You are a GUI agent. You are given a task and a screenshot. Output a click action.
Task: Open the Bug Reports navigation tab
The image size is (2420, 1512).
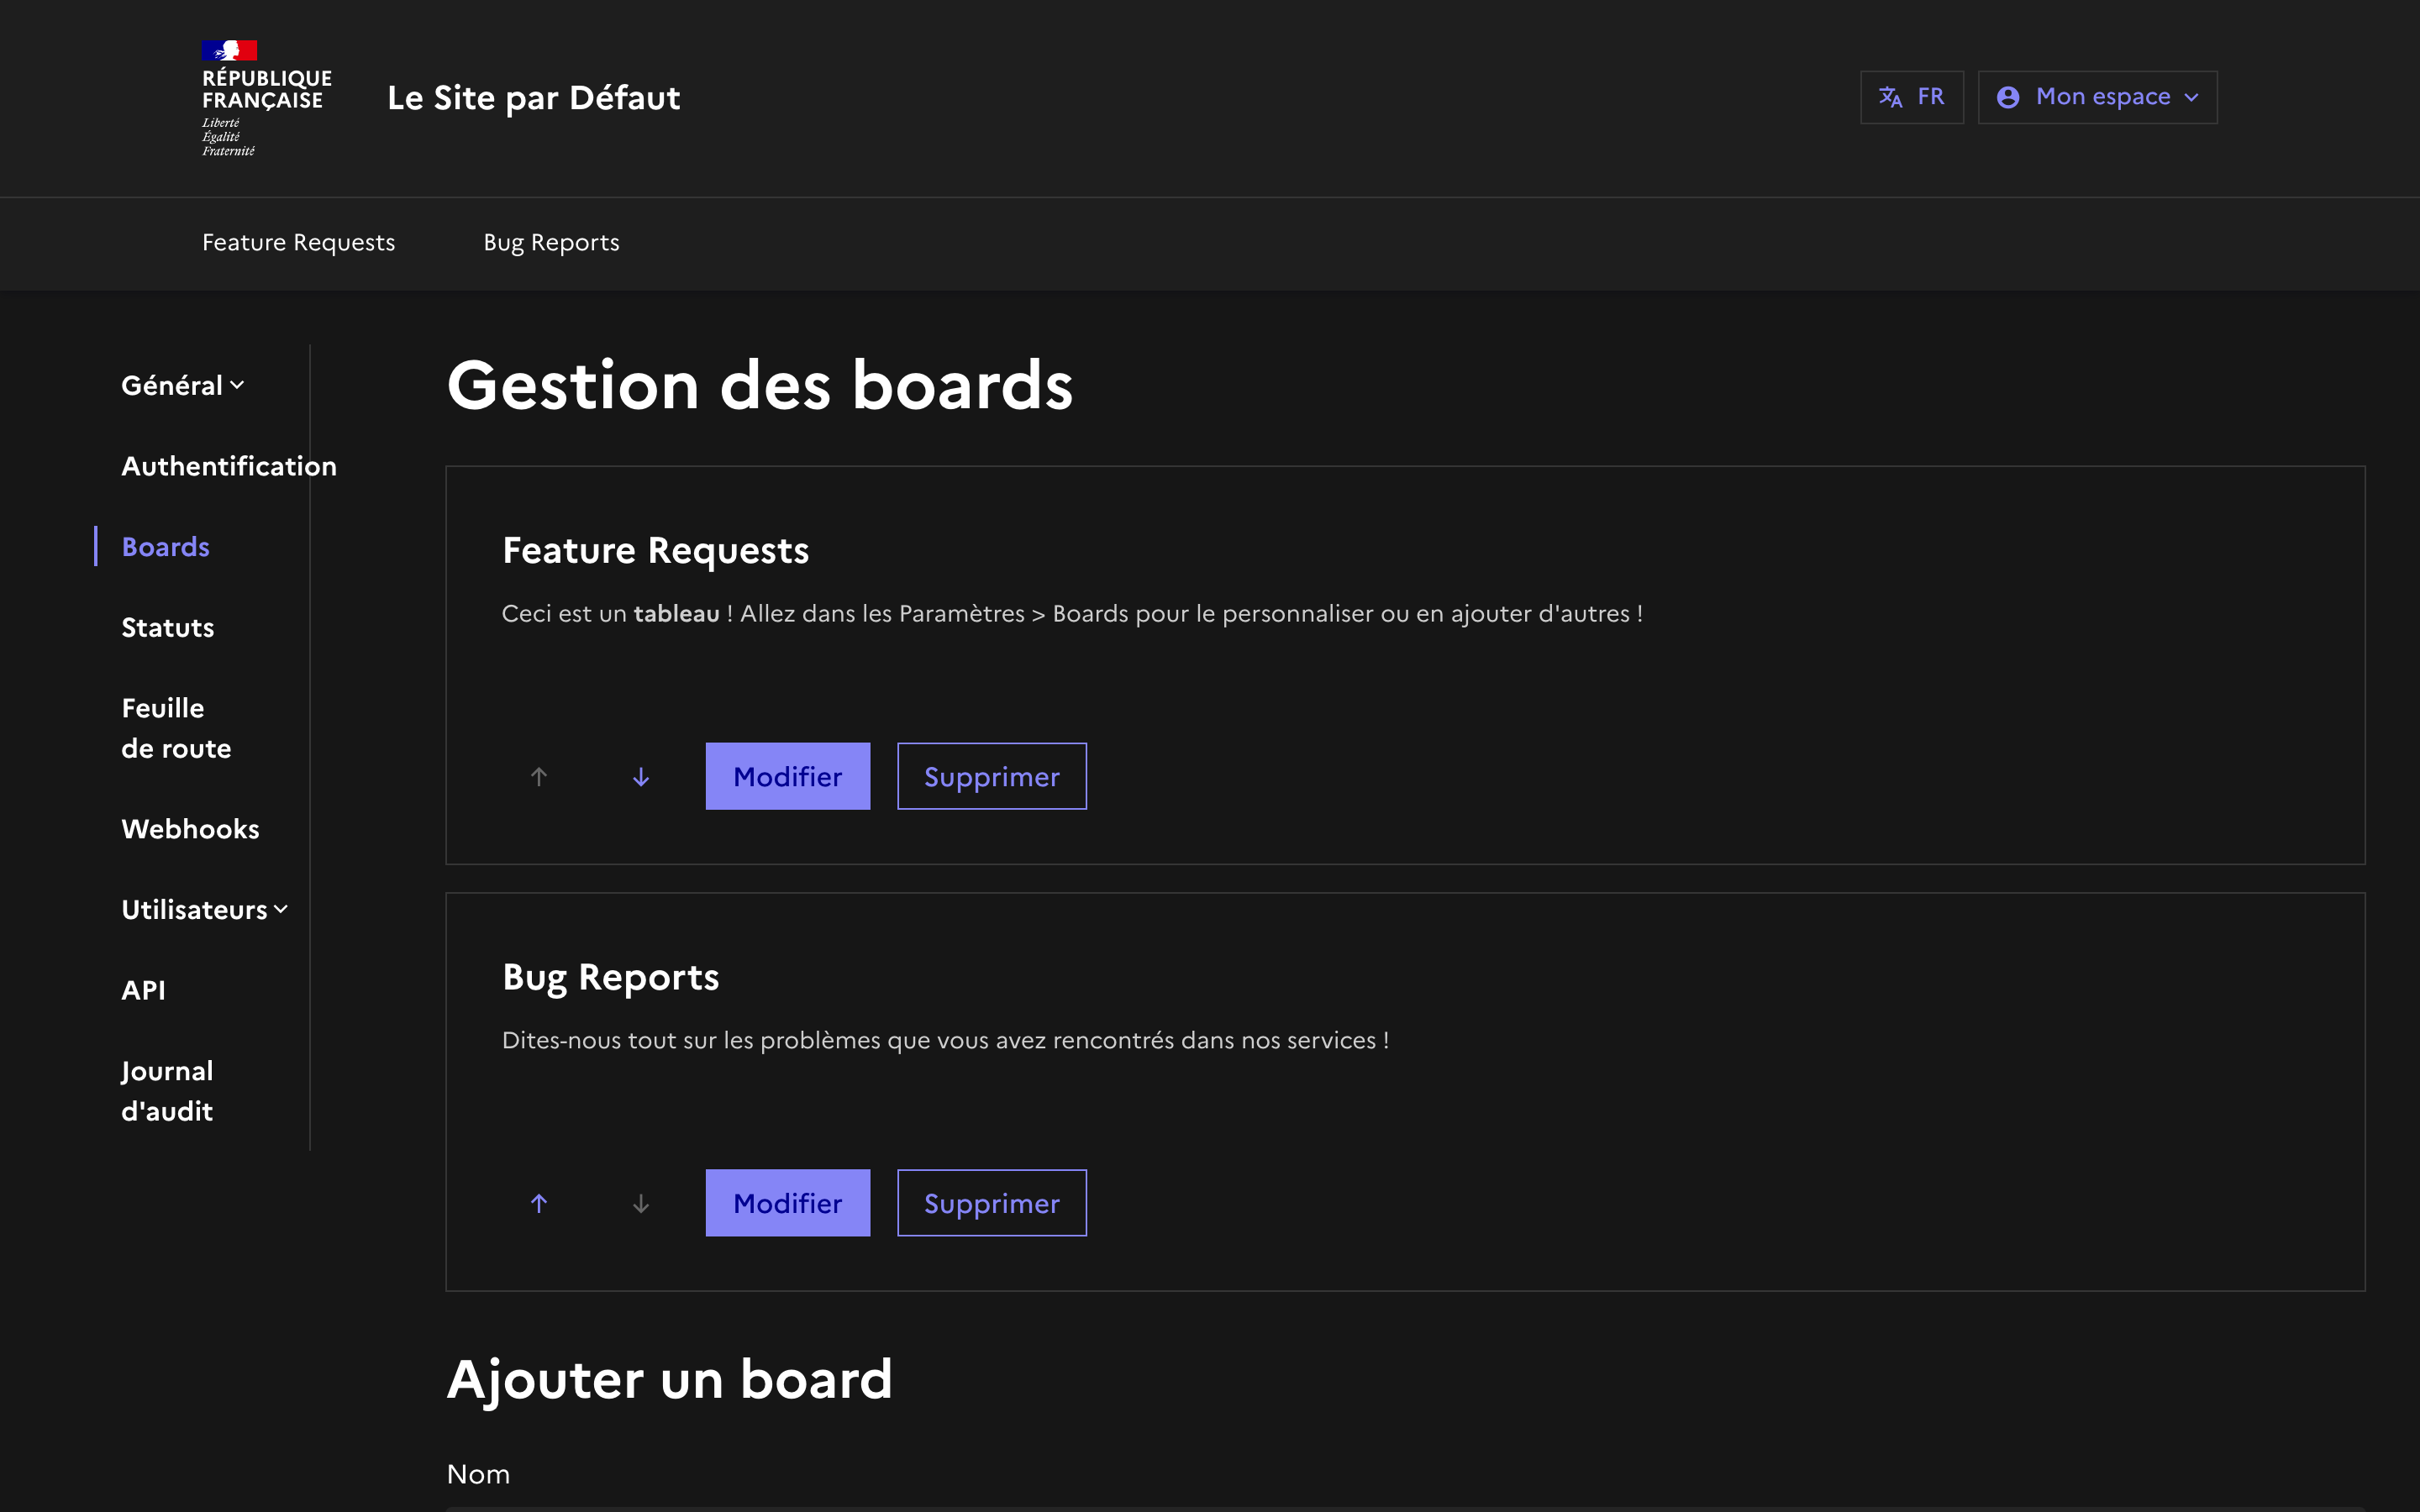[x=551, y=243]
